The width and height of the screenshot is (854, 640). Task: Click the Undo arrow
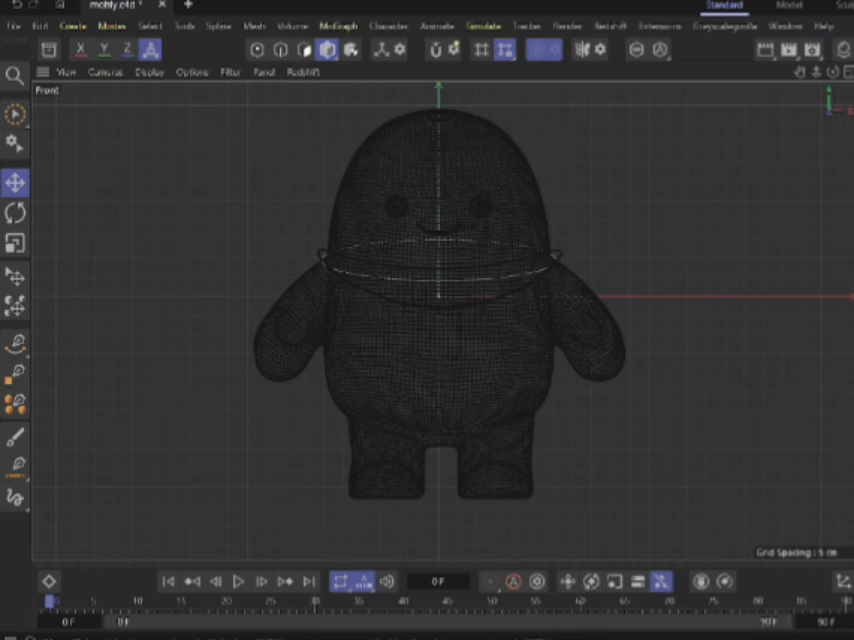(x=17, y=5)
